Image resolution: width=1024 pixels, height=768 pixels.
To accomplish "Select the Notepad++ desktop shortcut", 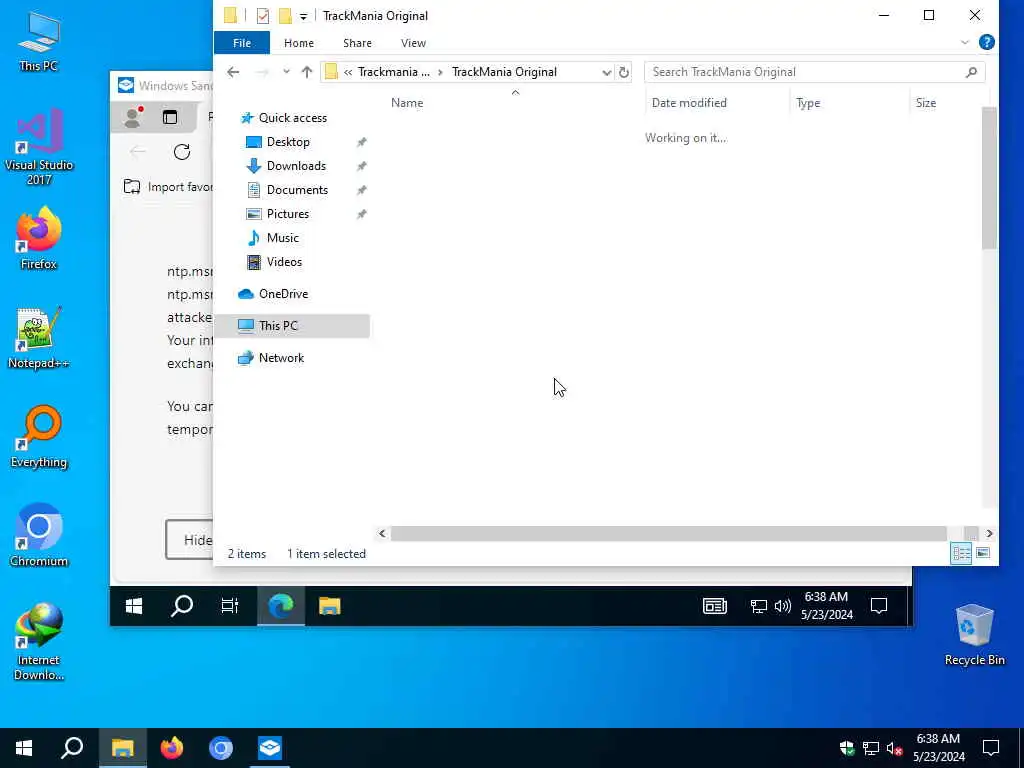I will 39,338.
